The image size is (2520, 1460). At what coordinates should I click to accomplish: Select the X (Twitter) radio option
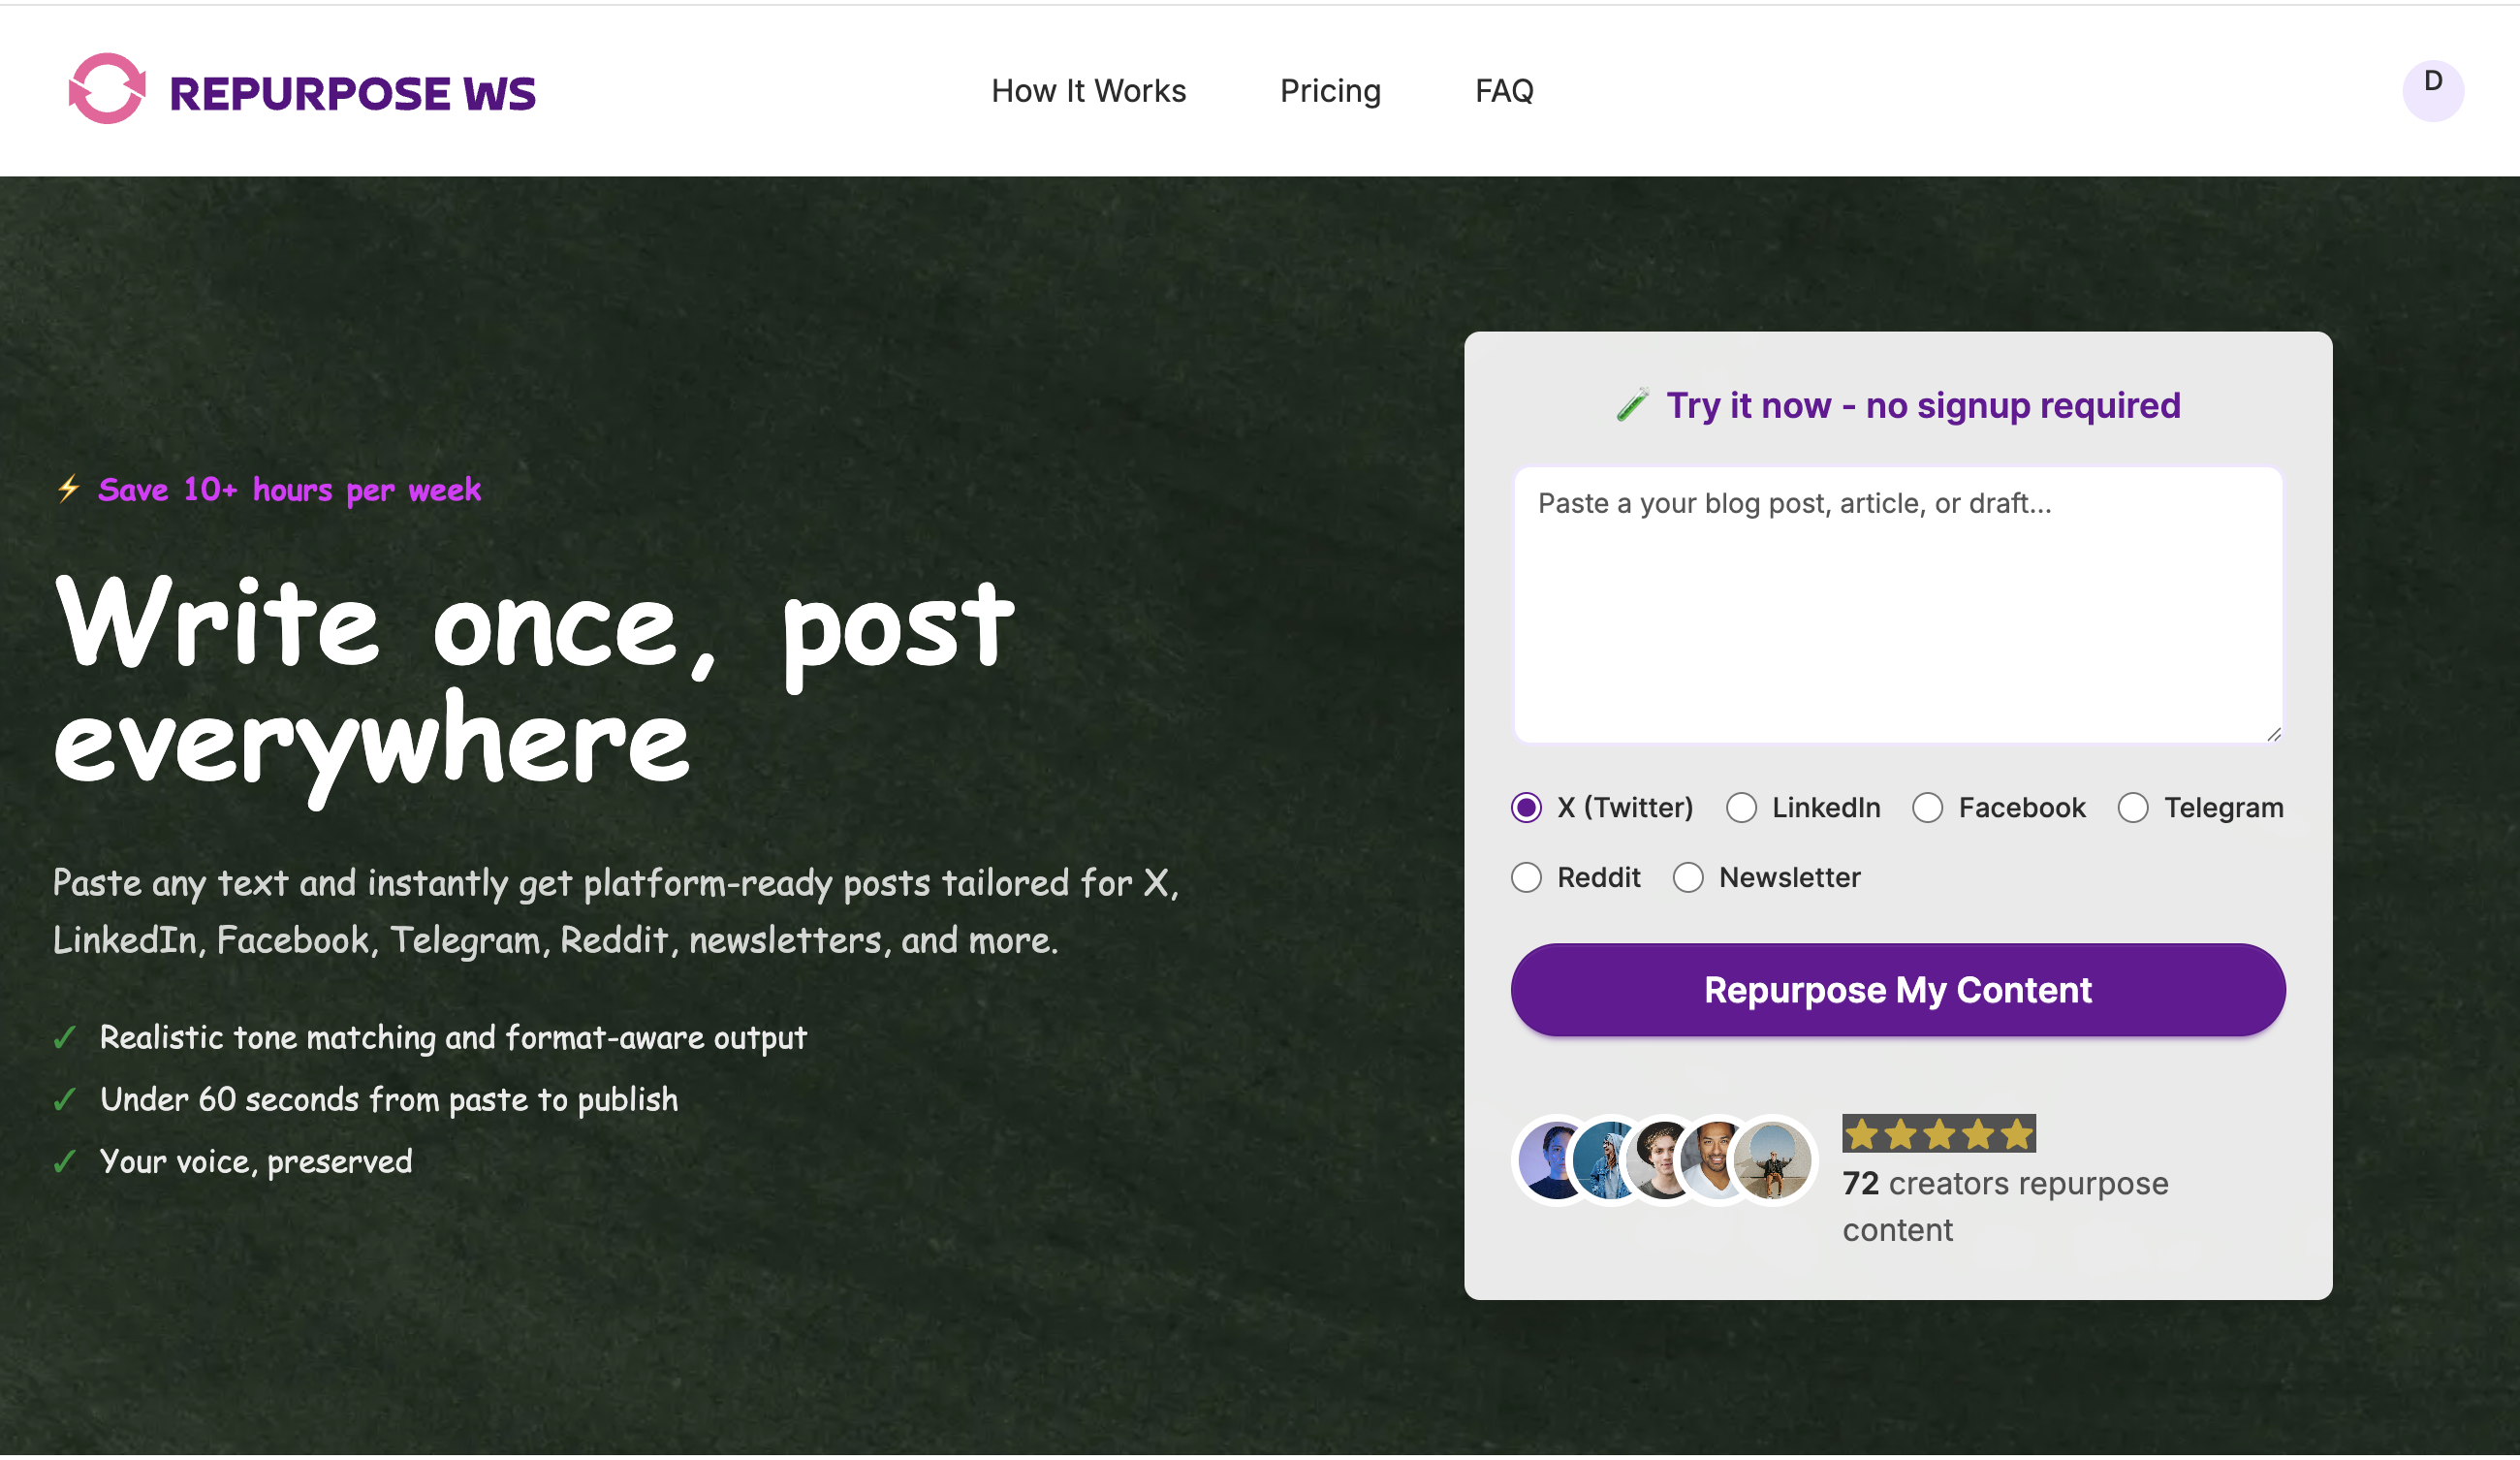pos(1526,807)
